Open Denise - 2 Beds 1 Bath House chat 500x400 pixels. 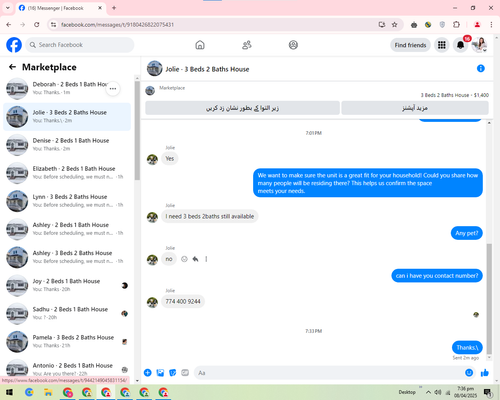(67, 145)
